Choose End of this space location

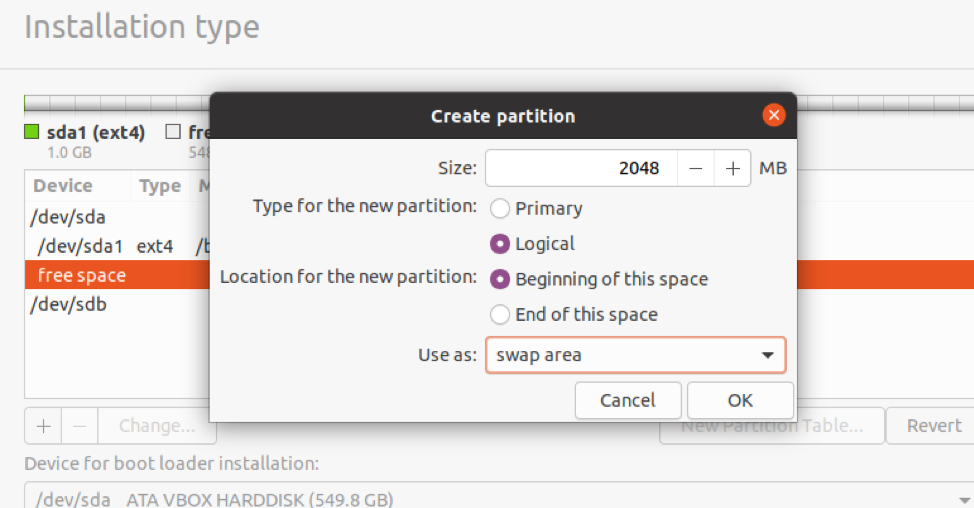pyautogui.click(x=500, y=314)
